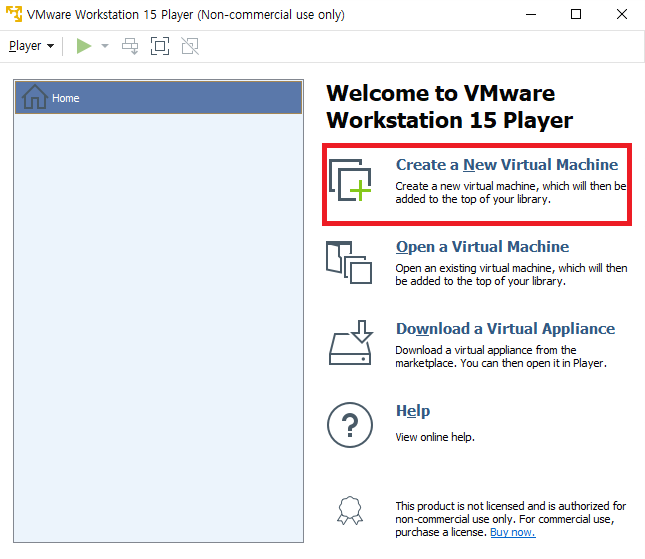Click the new virtual machine plus icon
The height and width of the screenshot is (559, 645).
350,180
